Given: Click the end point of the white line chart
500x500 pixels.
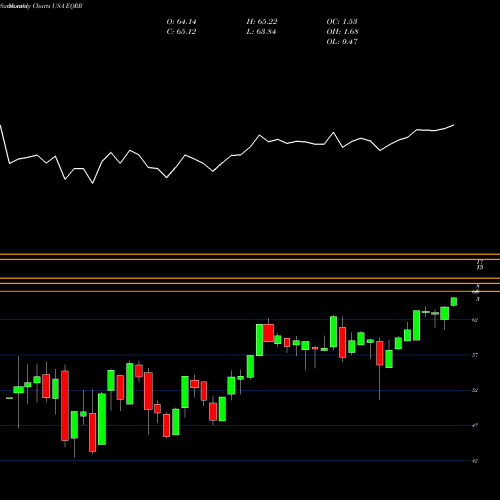Looking at the screenshot, I should [454, 125].
